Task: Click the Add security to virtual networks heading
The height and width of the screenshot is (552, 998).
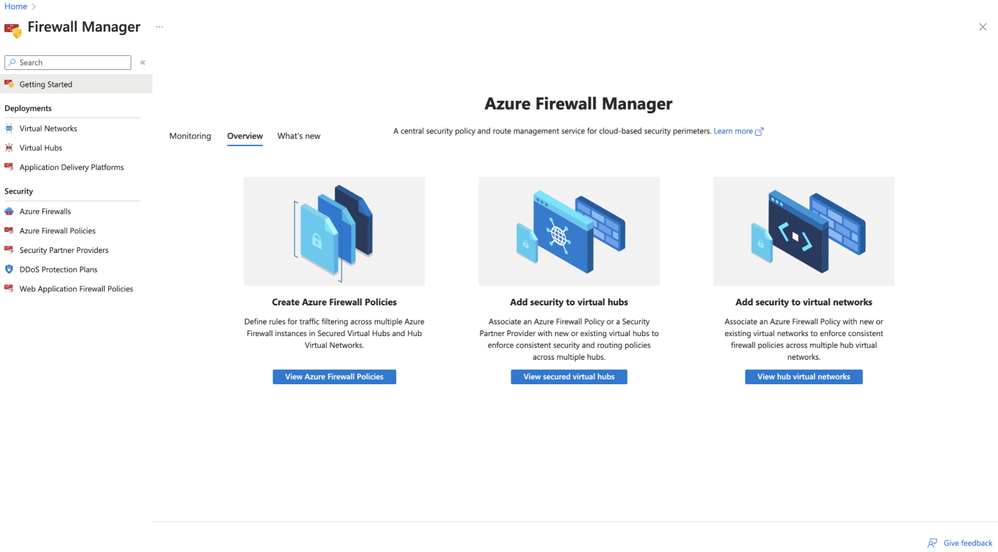Action: tap(804, 302)
